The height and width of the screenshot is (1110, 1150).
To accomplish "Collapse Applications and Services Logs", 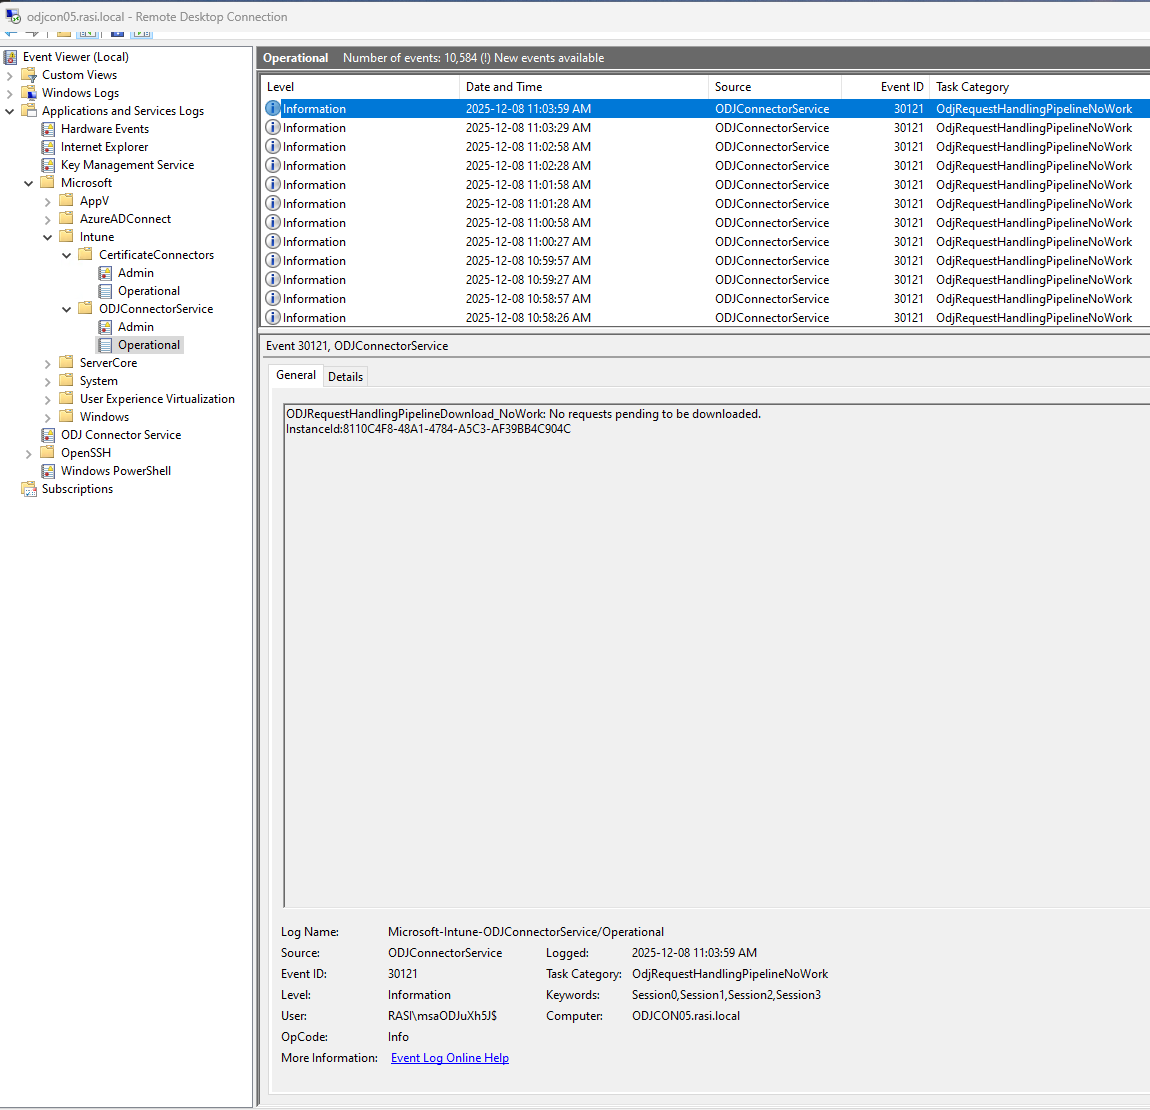I will (10, 112).
